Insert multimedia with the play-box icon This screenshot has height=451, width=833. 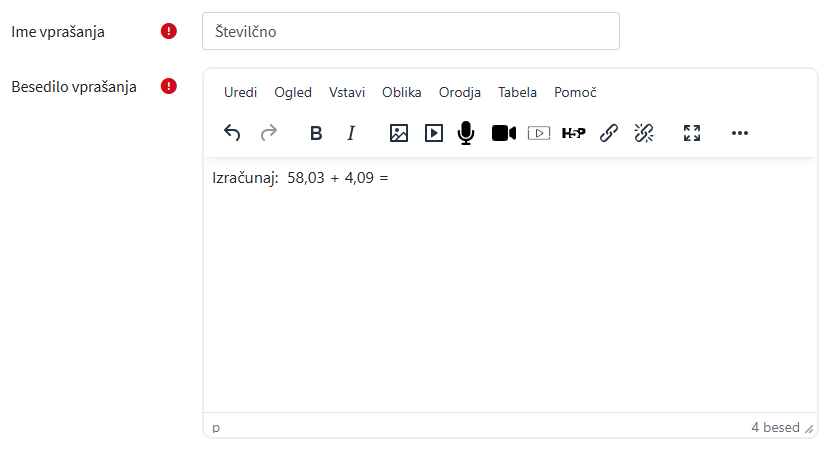click(x=434, y=133)
